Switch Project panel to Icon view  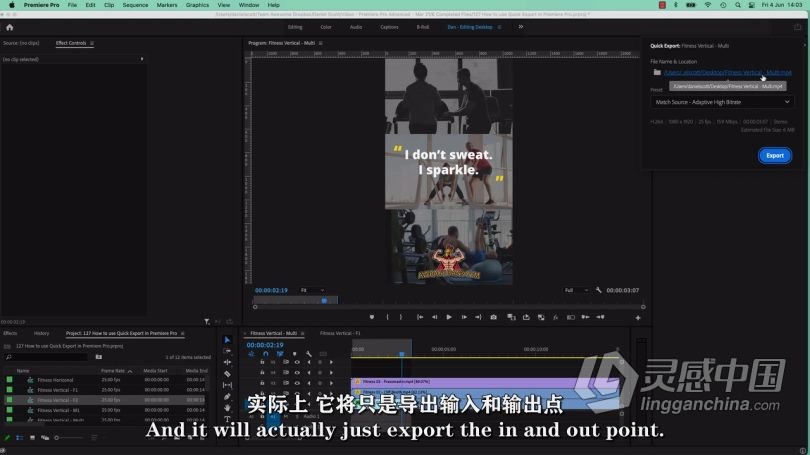(x=32, y=437)
